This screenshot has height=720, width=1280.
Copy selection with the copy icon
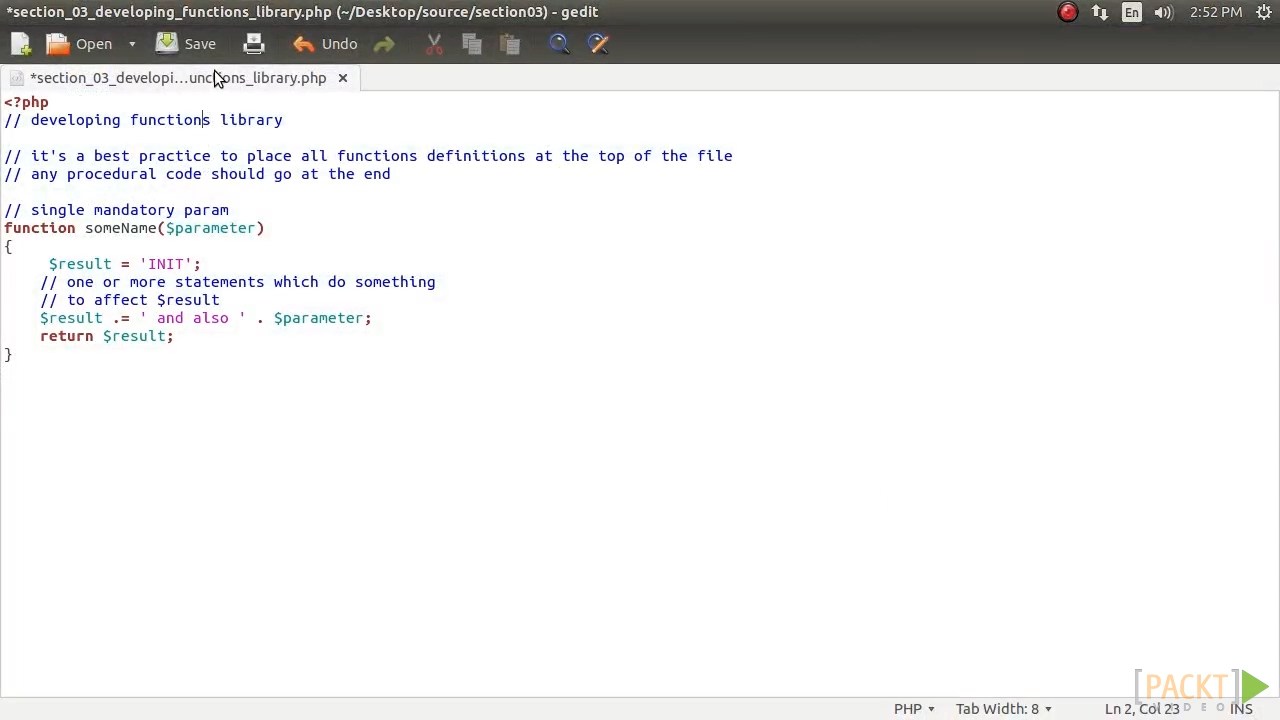[472, 44]
